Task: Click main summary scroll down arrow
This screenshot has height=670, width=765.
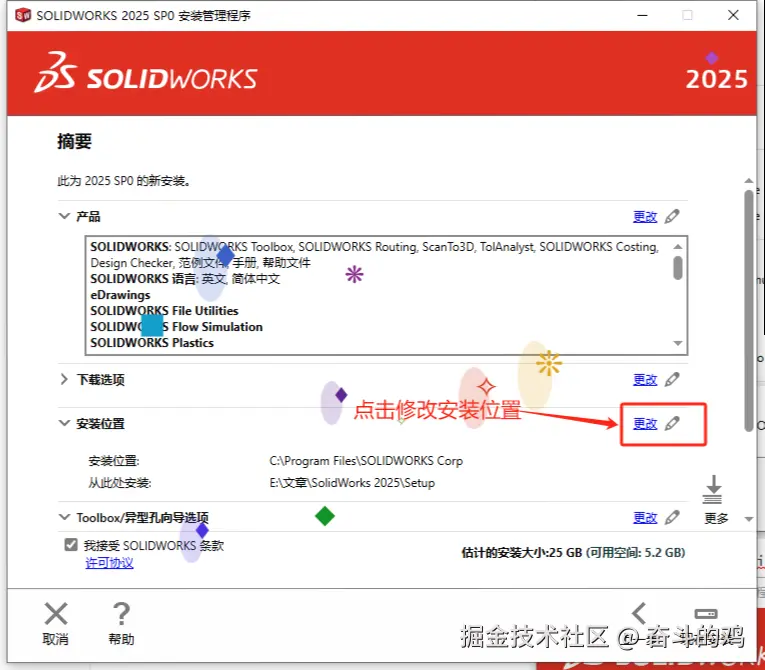Action: coord(749,519)
